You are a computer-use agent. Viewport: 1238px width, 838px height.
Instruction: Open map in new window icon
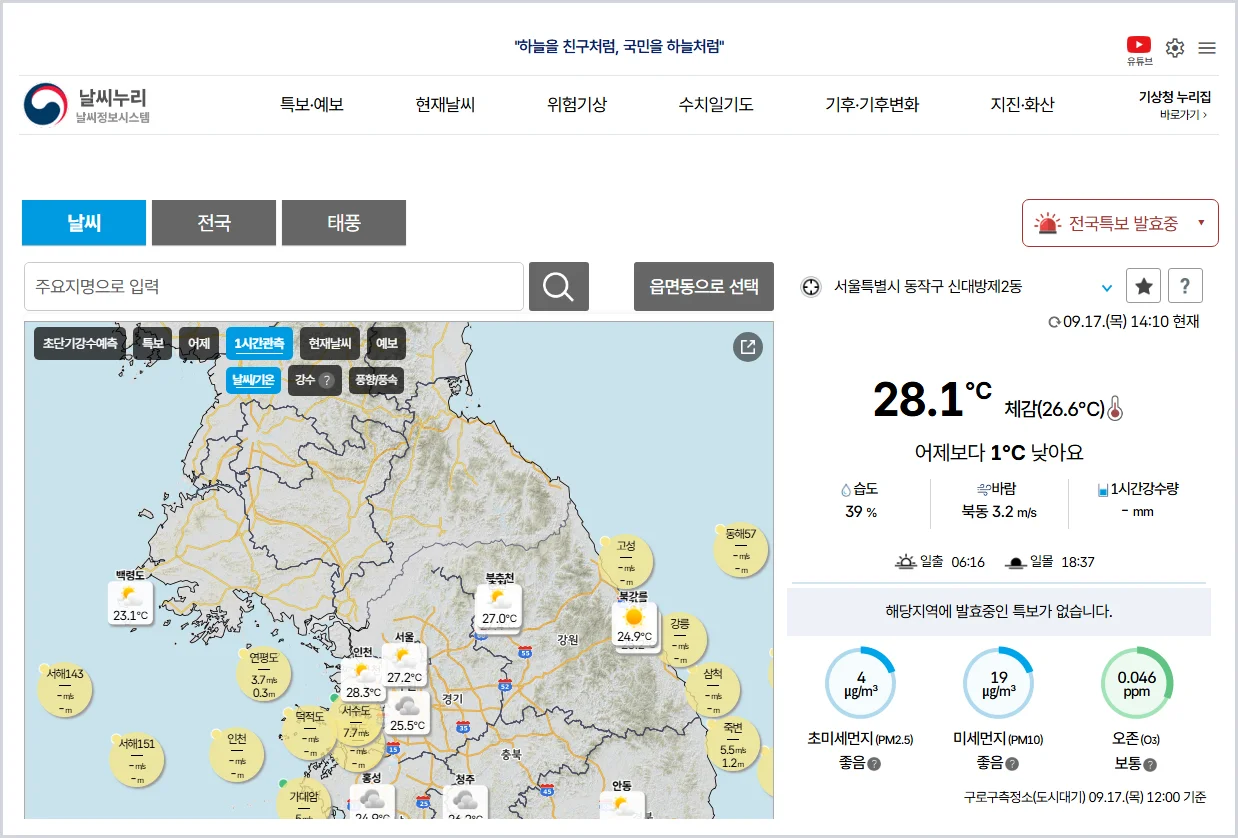pos(748,347)
